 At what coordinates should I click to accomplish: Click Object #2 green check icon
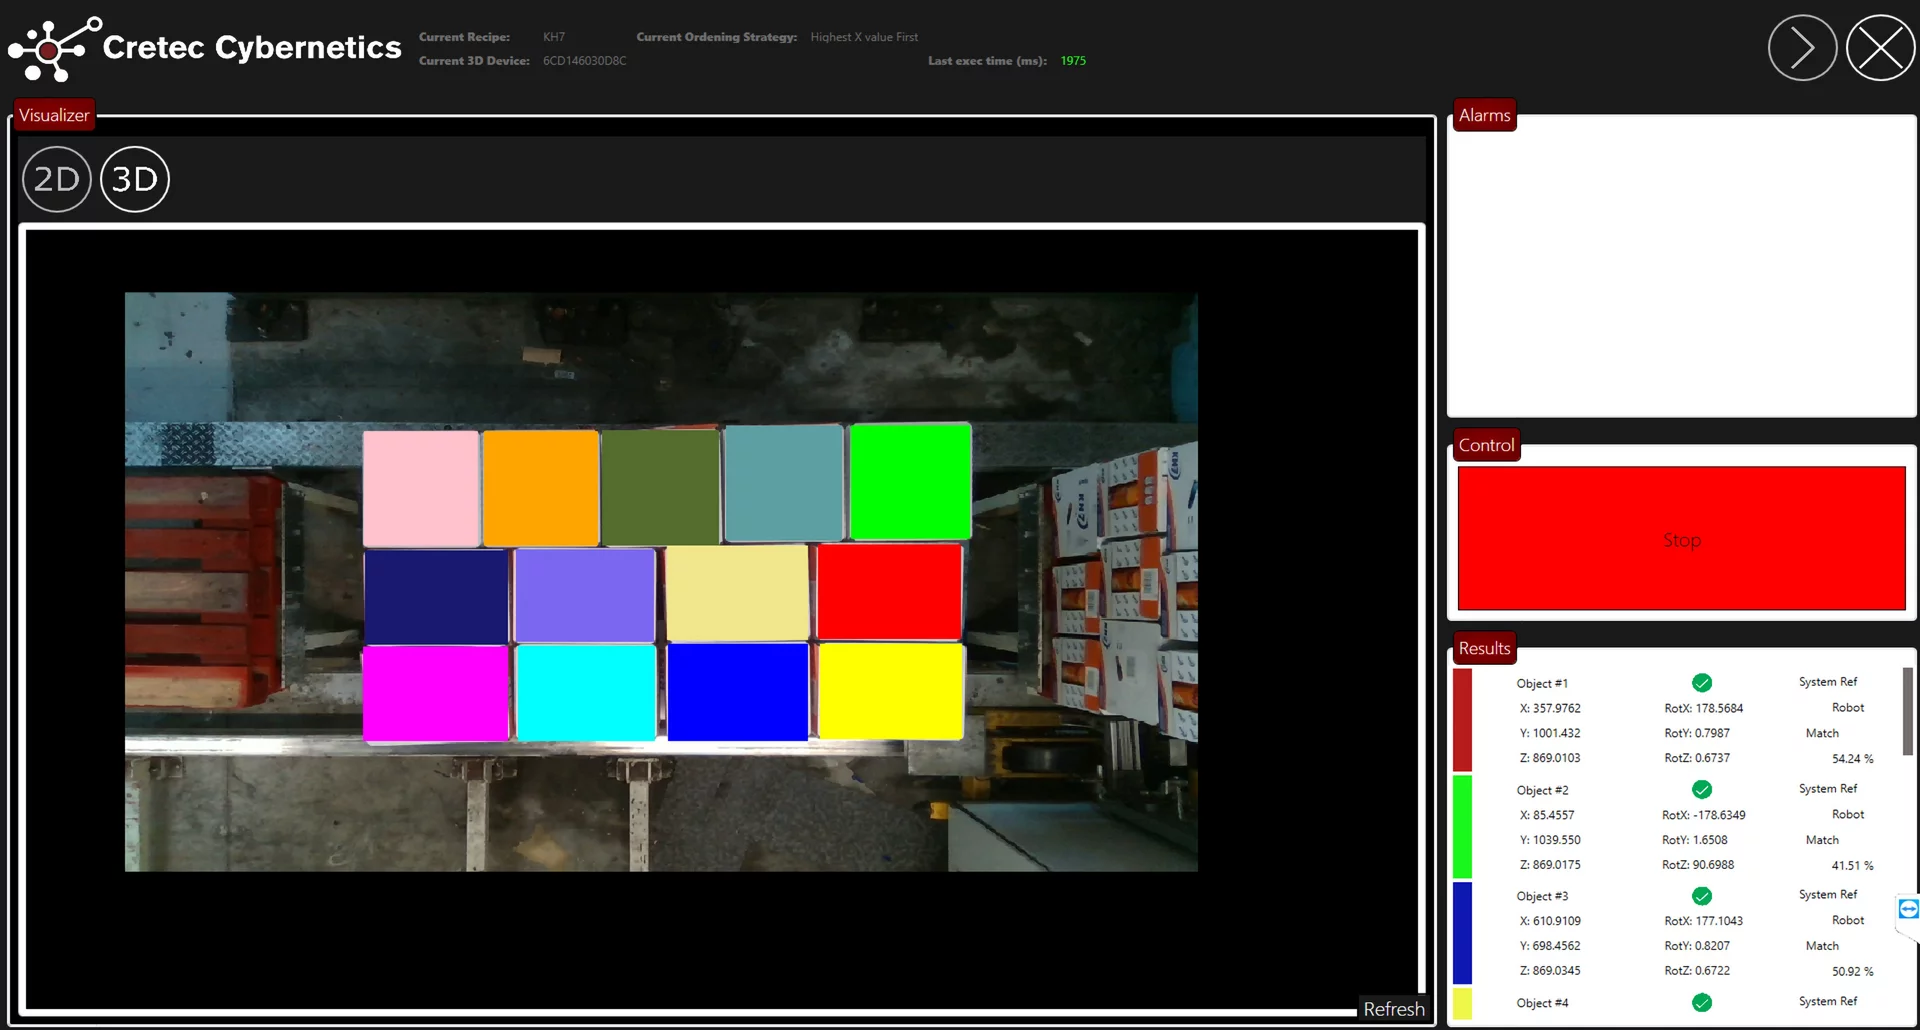[x=1701, y=790]
